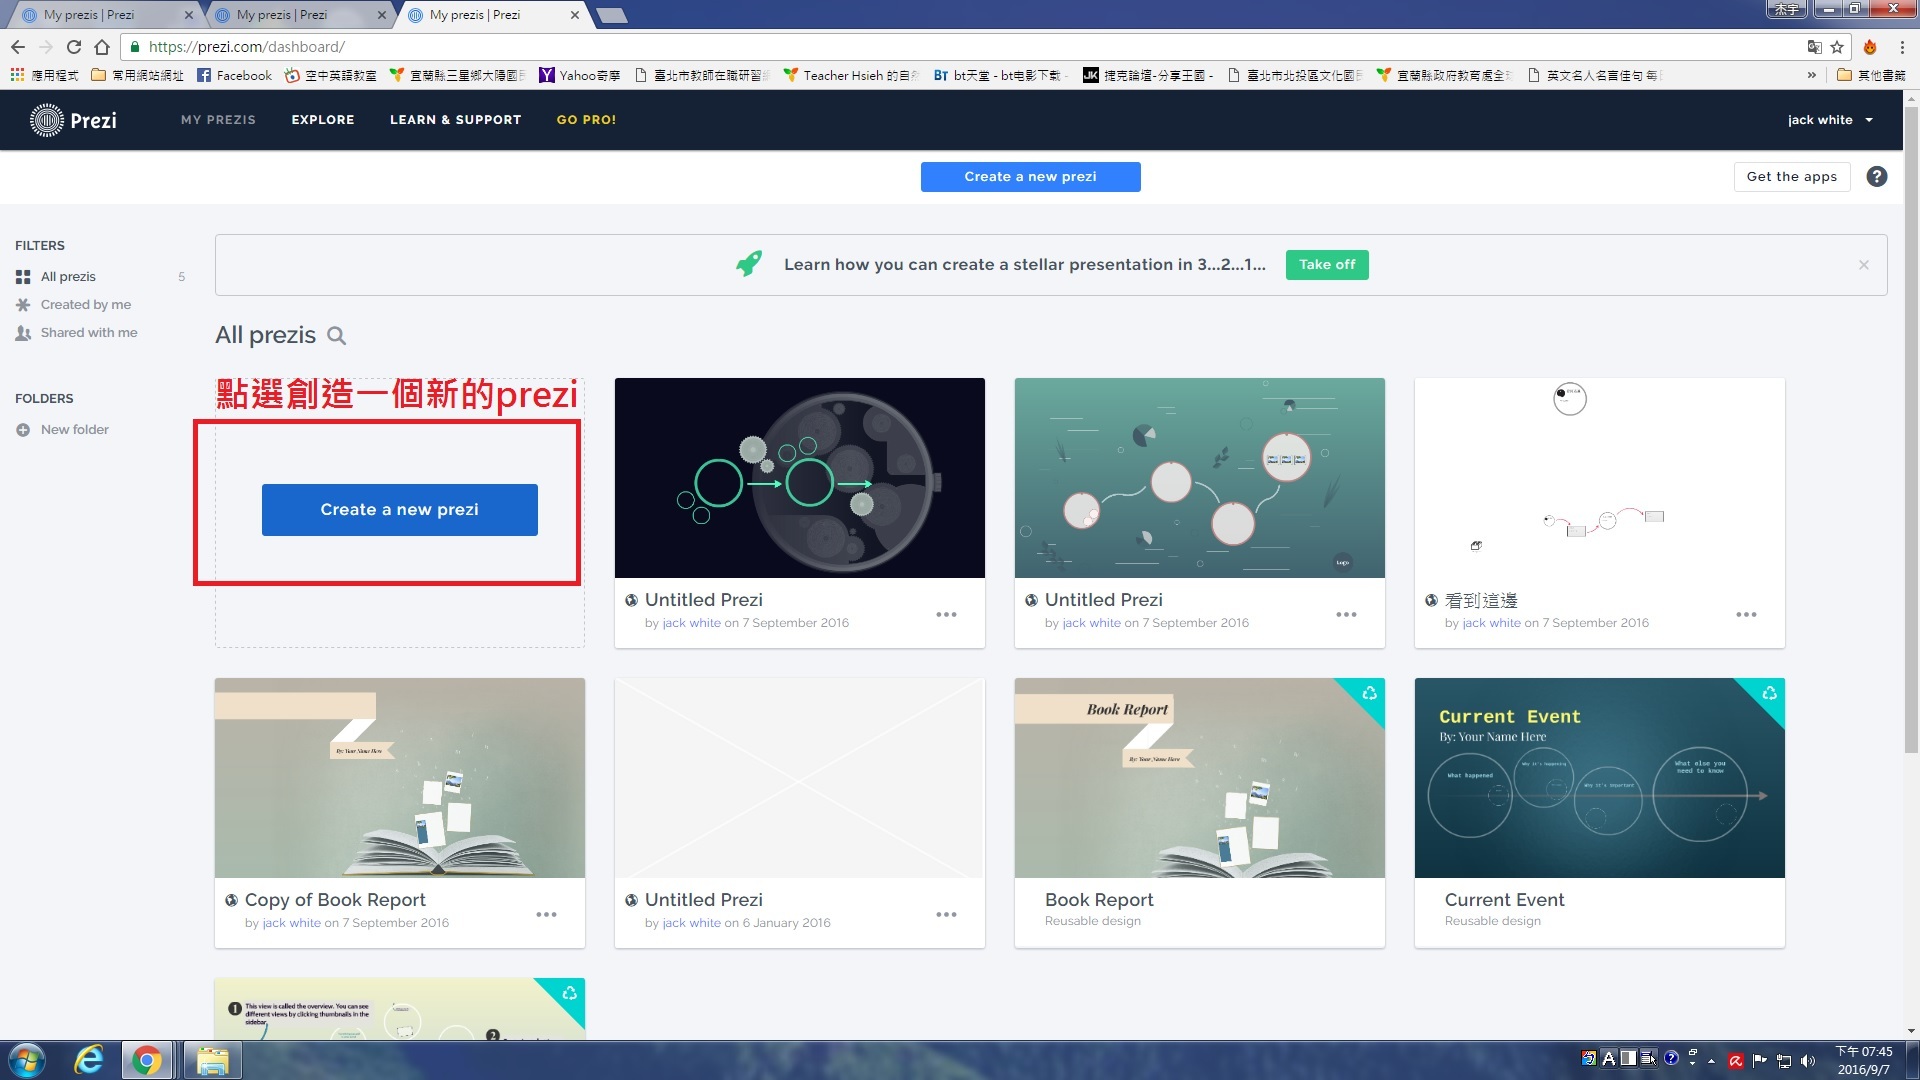The width and height of the screenshot is (1920, 1080).
Task: Reload the page with browser refresh icon
Action: coord(73,47)
